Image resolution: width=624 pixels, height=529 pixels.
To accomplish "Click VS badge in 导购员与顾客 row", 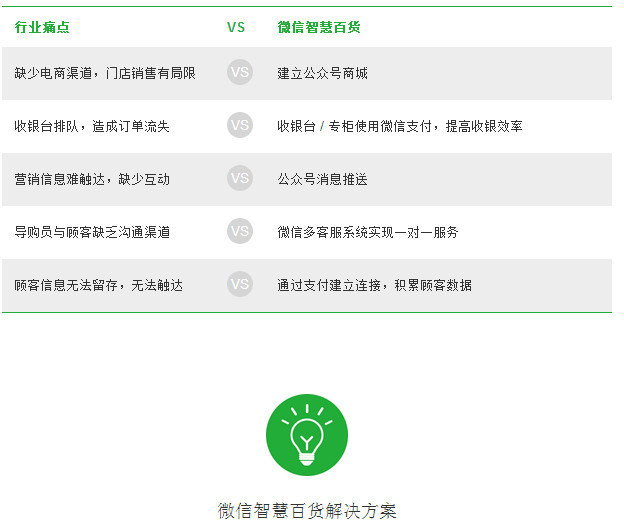I will point(240,231).
